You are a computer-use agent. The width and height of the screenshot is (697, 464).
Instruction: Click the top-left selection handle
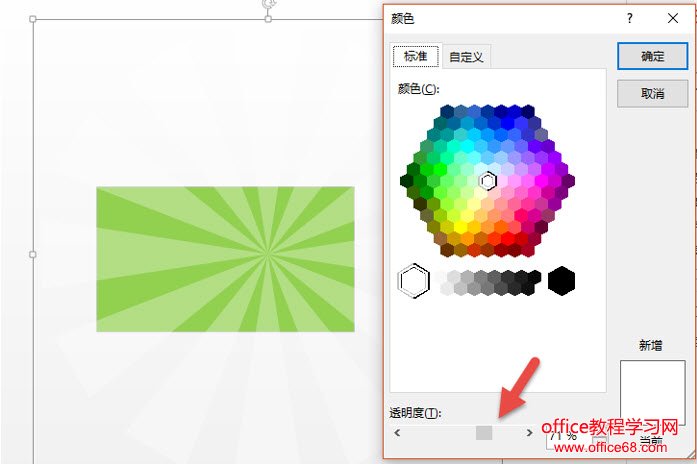[32, 19]
